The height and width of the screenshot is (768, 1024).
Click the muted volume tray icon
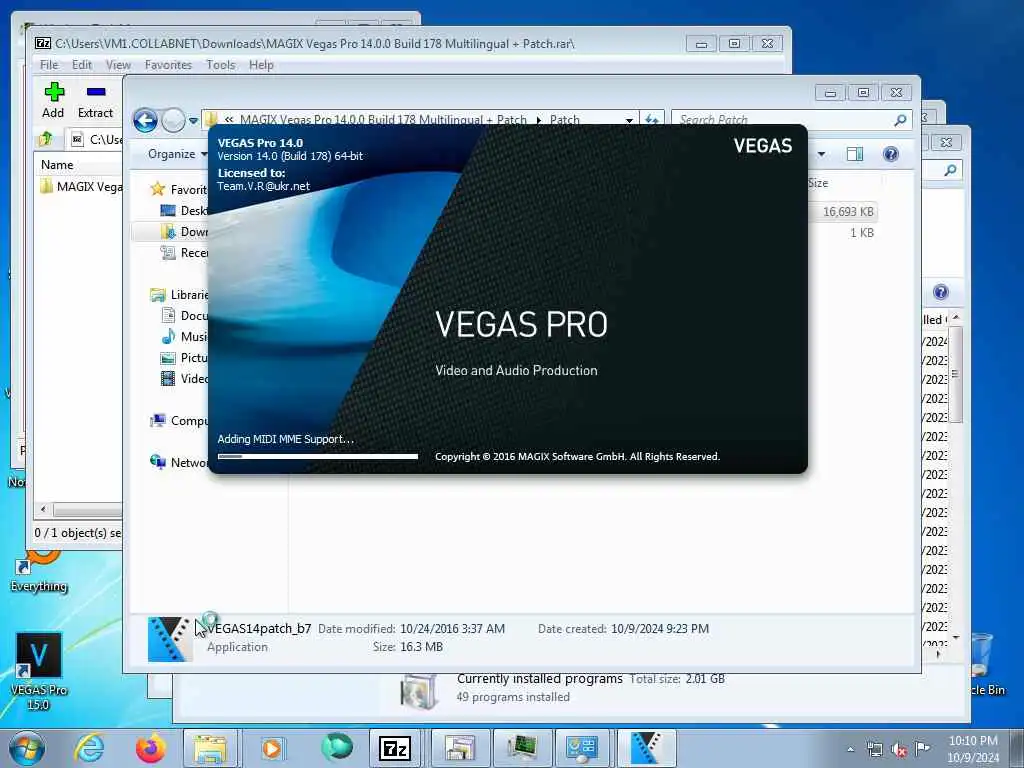(x=899, y=750)
